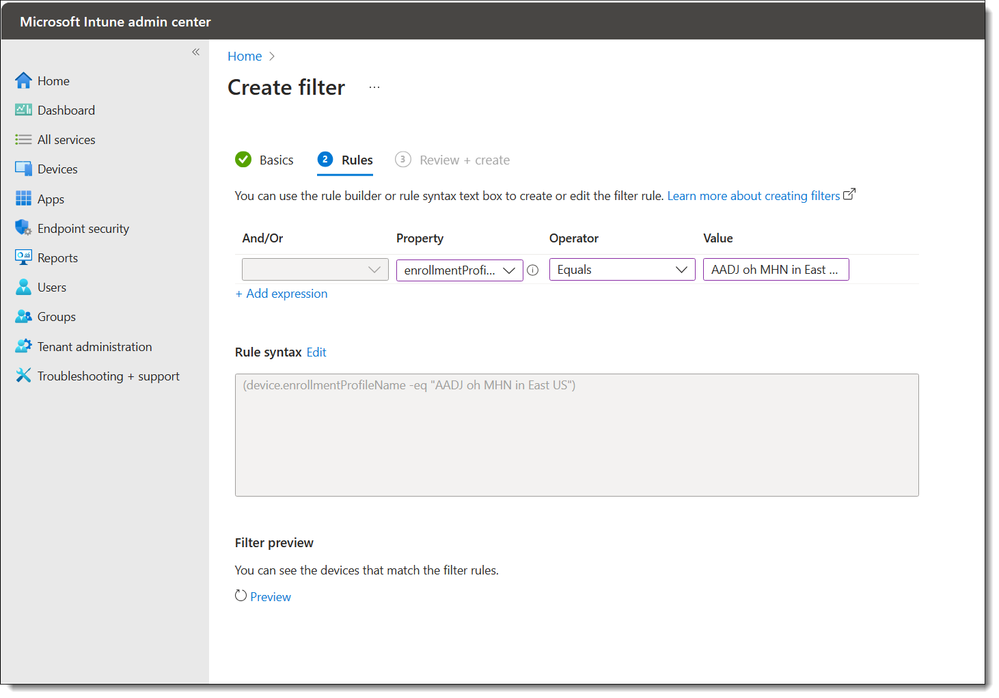Click the Value field with AADJ text

(776, 269)
